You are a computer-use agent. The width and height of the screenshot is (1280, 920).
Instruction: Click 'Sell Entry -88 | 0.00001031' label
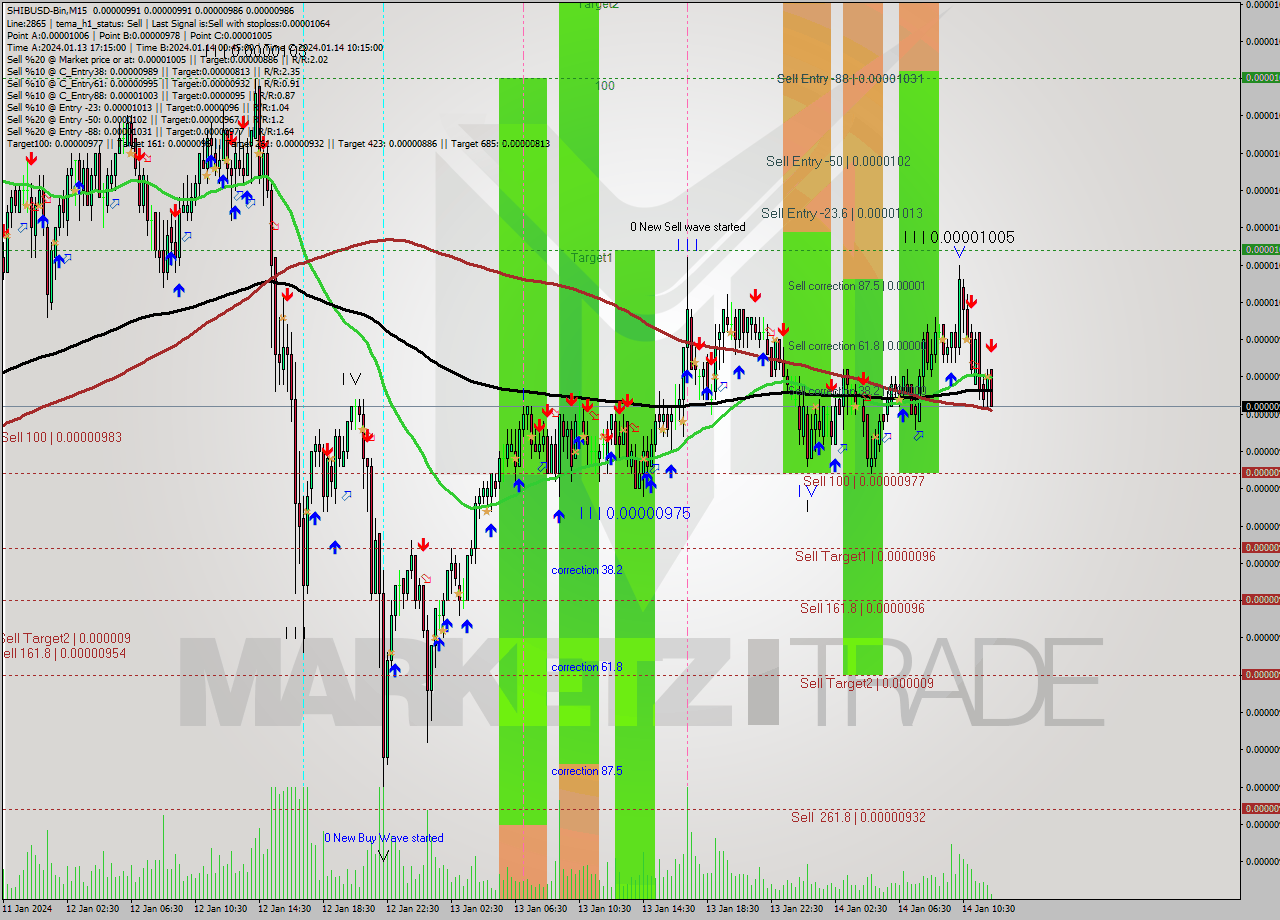tap(850, 78)
